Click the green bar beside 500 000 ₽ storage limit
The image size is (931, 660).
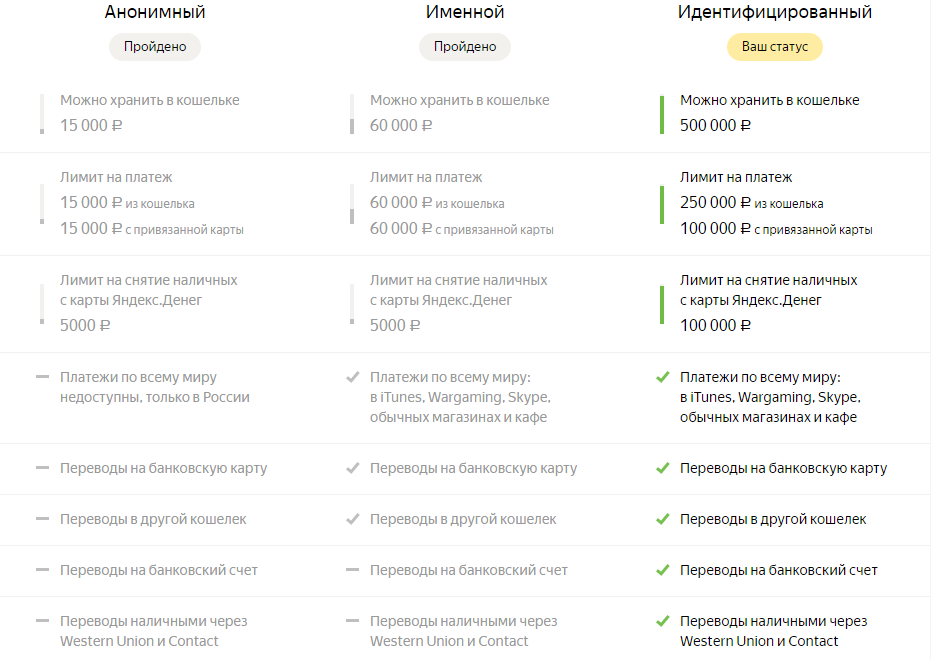pyautogui.click(x=662, y=115)
